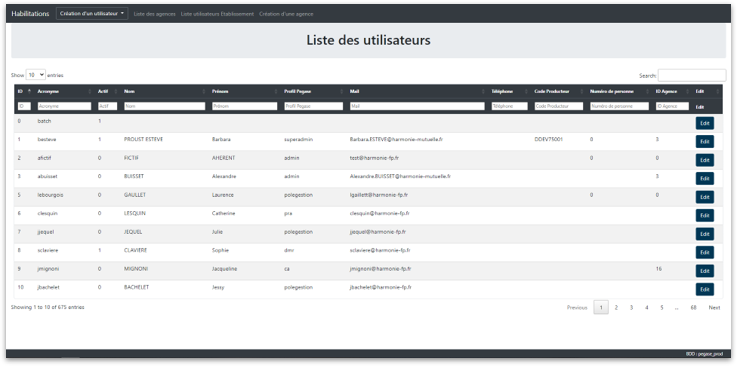
Task: Go to pagination page 4
Action: 647,308
